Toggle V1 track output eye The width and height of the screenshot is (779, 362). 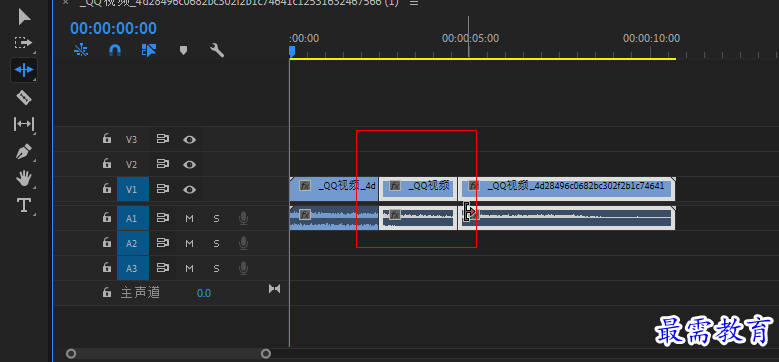(189, 189)
